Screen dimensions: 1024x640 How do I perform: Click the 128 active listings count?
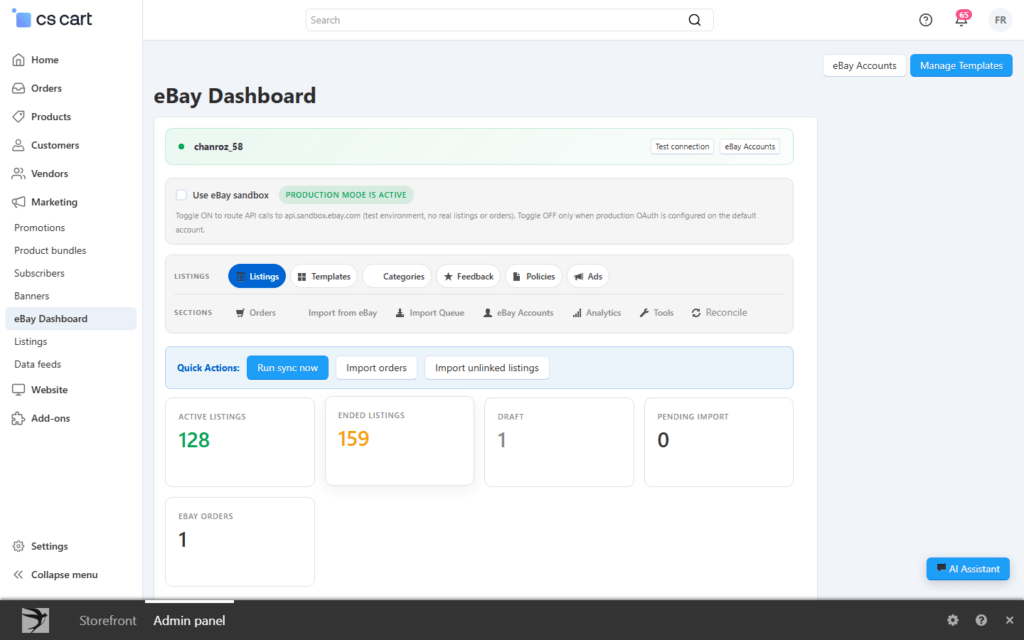[194, 440]
